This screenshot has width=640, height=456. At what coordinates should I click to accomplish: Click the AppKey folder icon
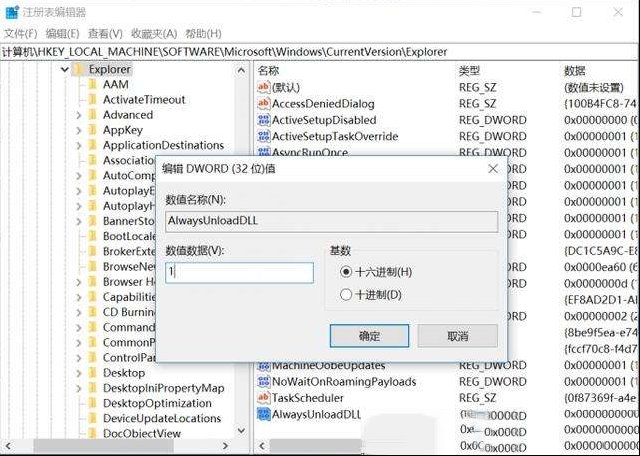pyautogui.click(x=93, y=130)
